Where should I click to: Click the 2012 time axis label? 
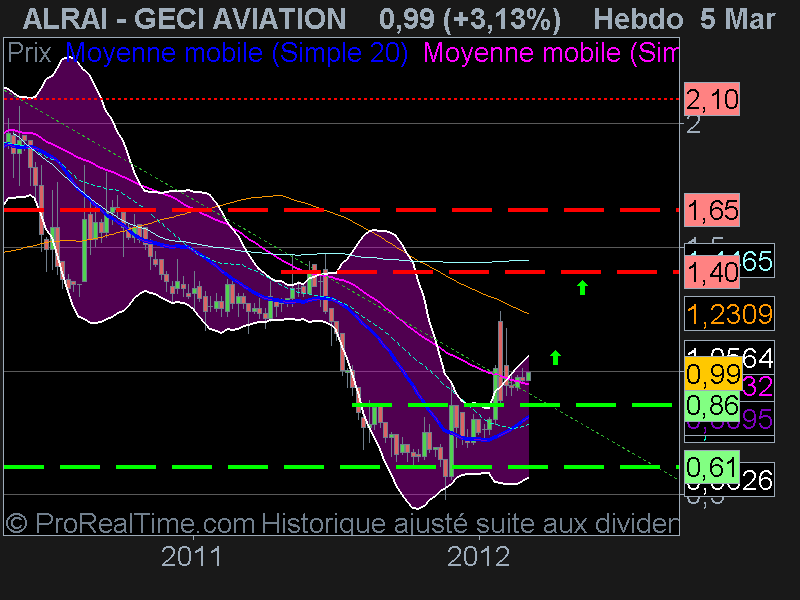(478, 557)
